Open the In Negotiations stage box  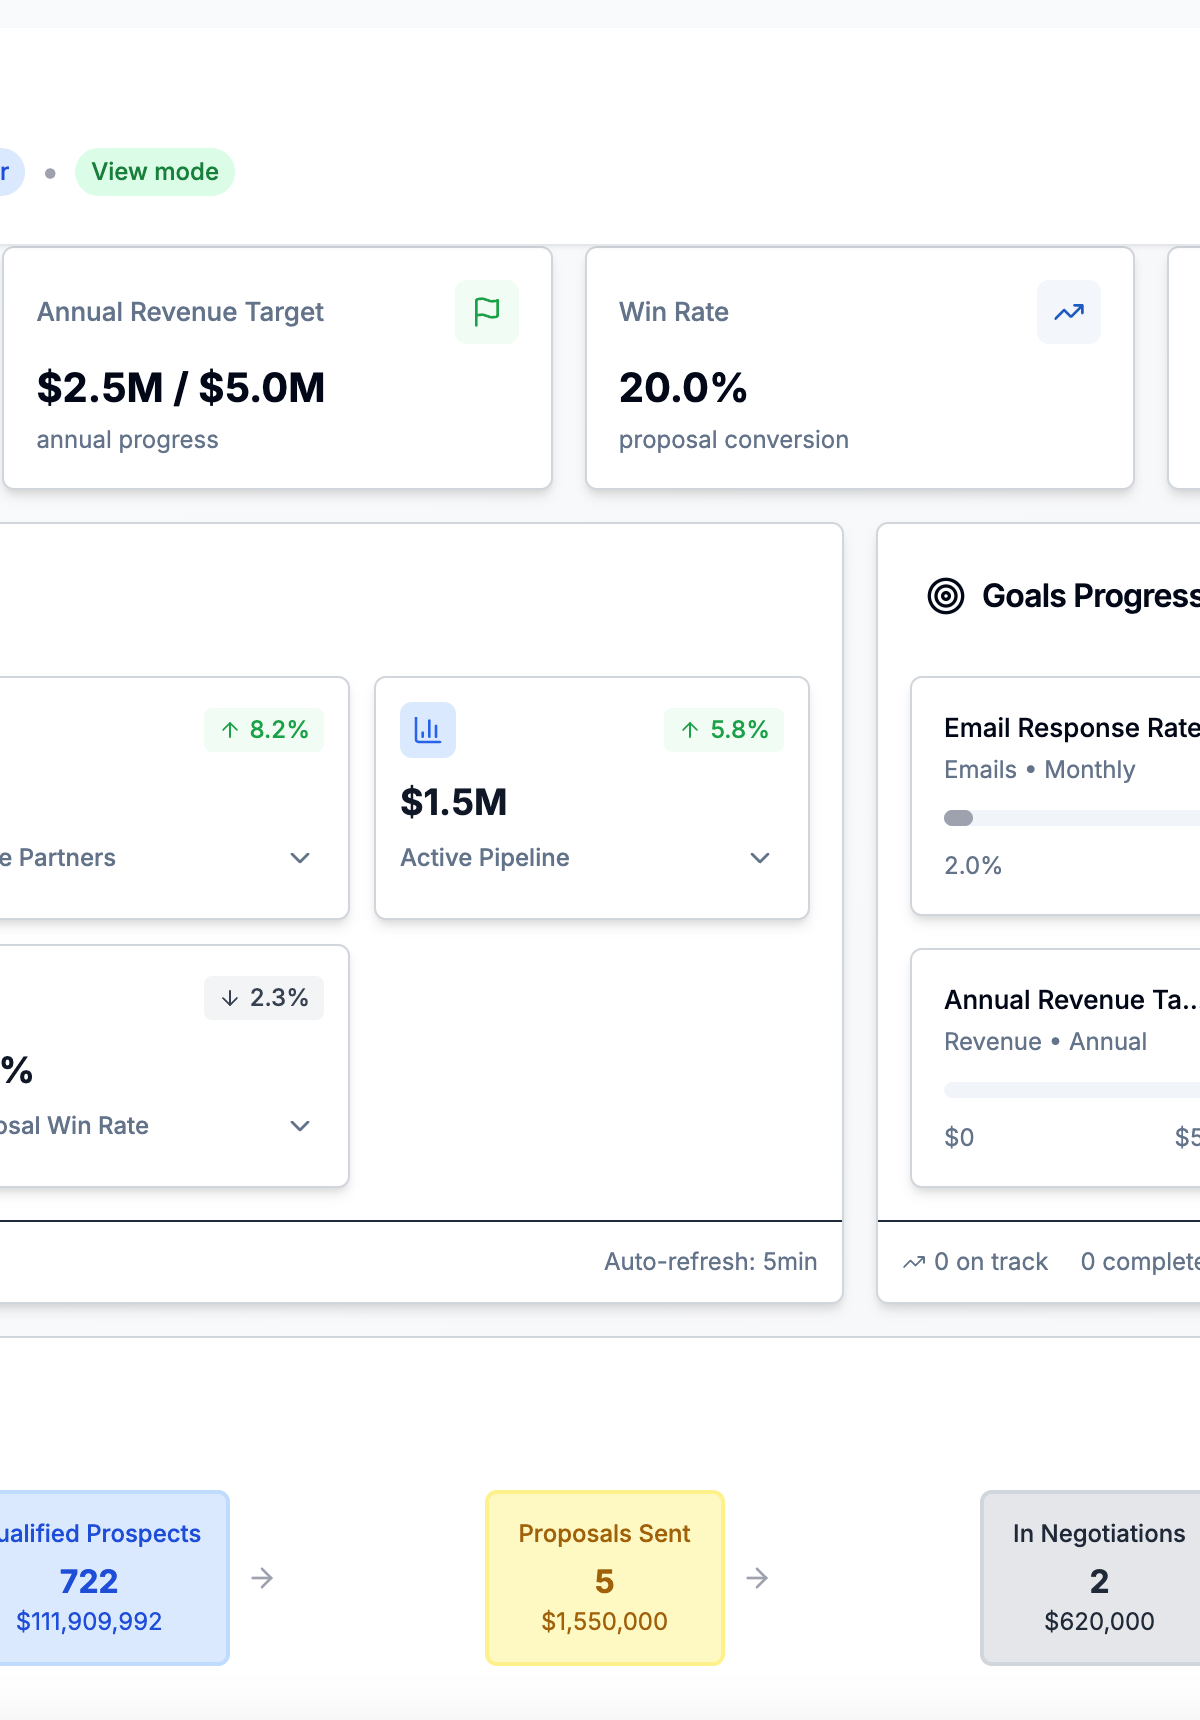coord(1091,1578)
